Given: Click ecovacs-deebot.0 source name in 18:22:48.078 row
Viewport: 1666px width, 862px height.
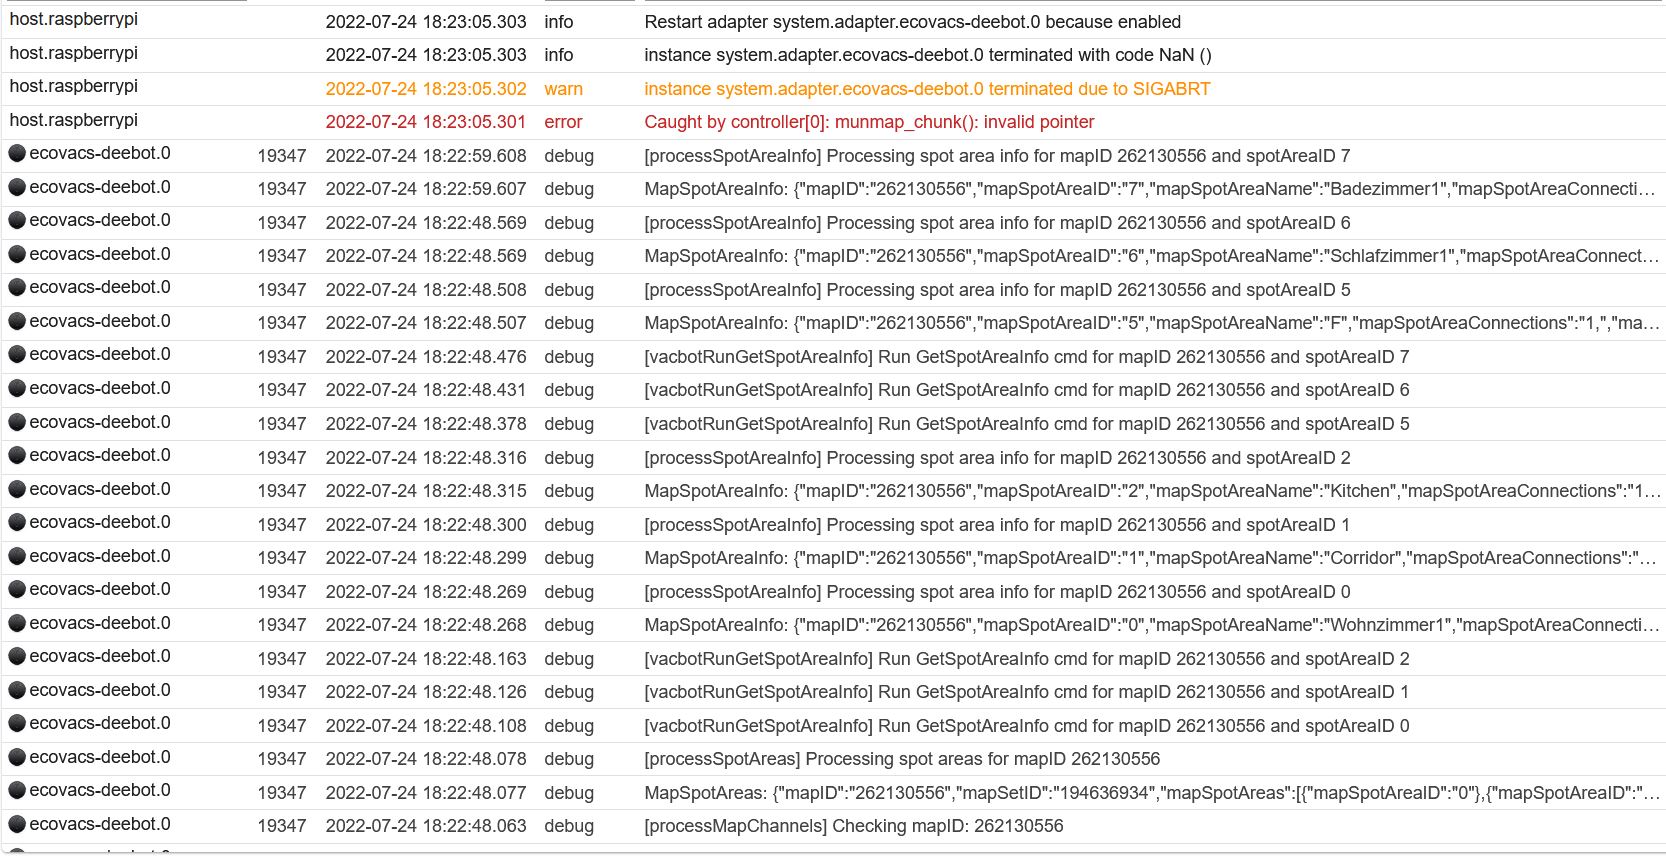Looking at the screenshot, I should [x=100, y=757].
